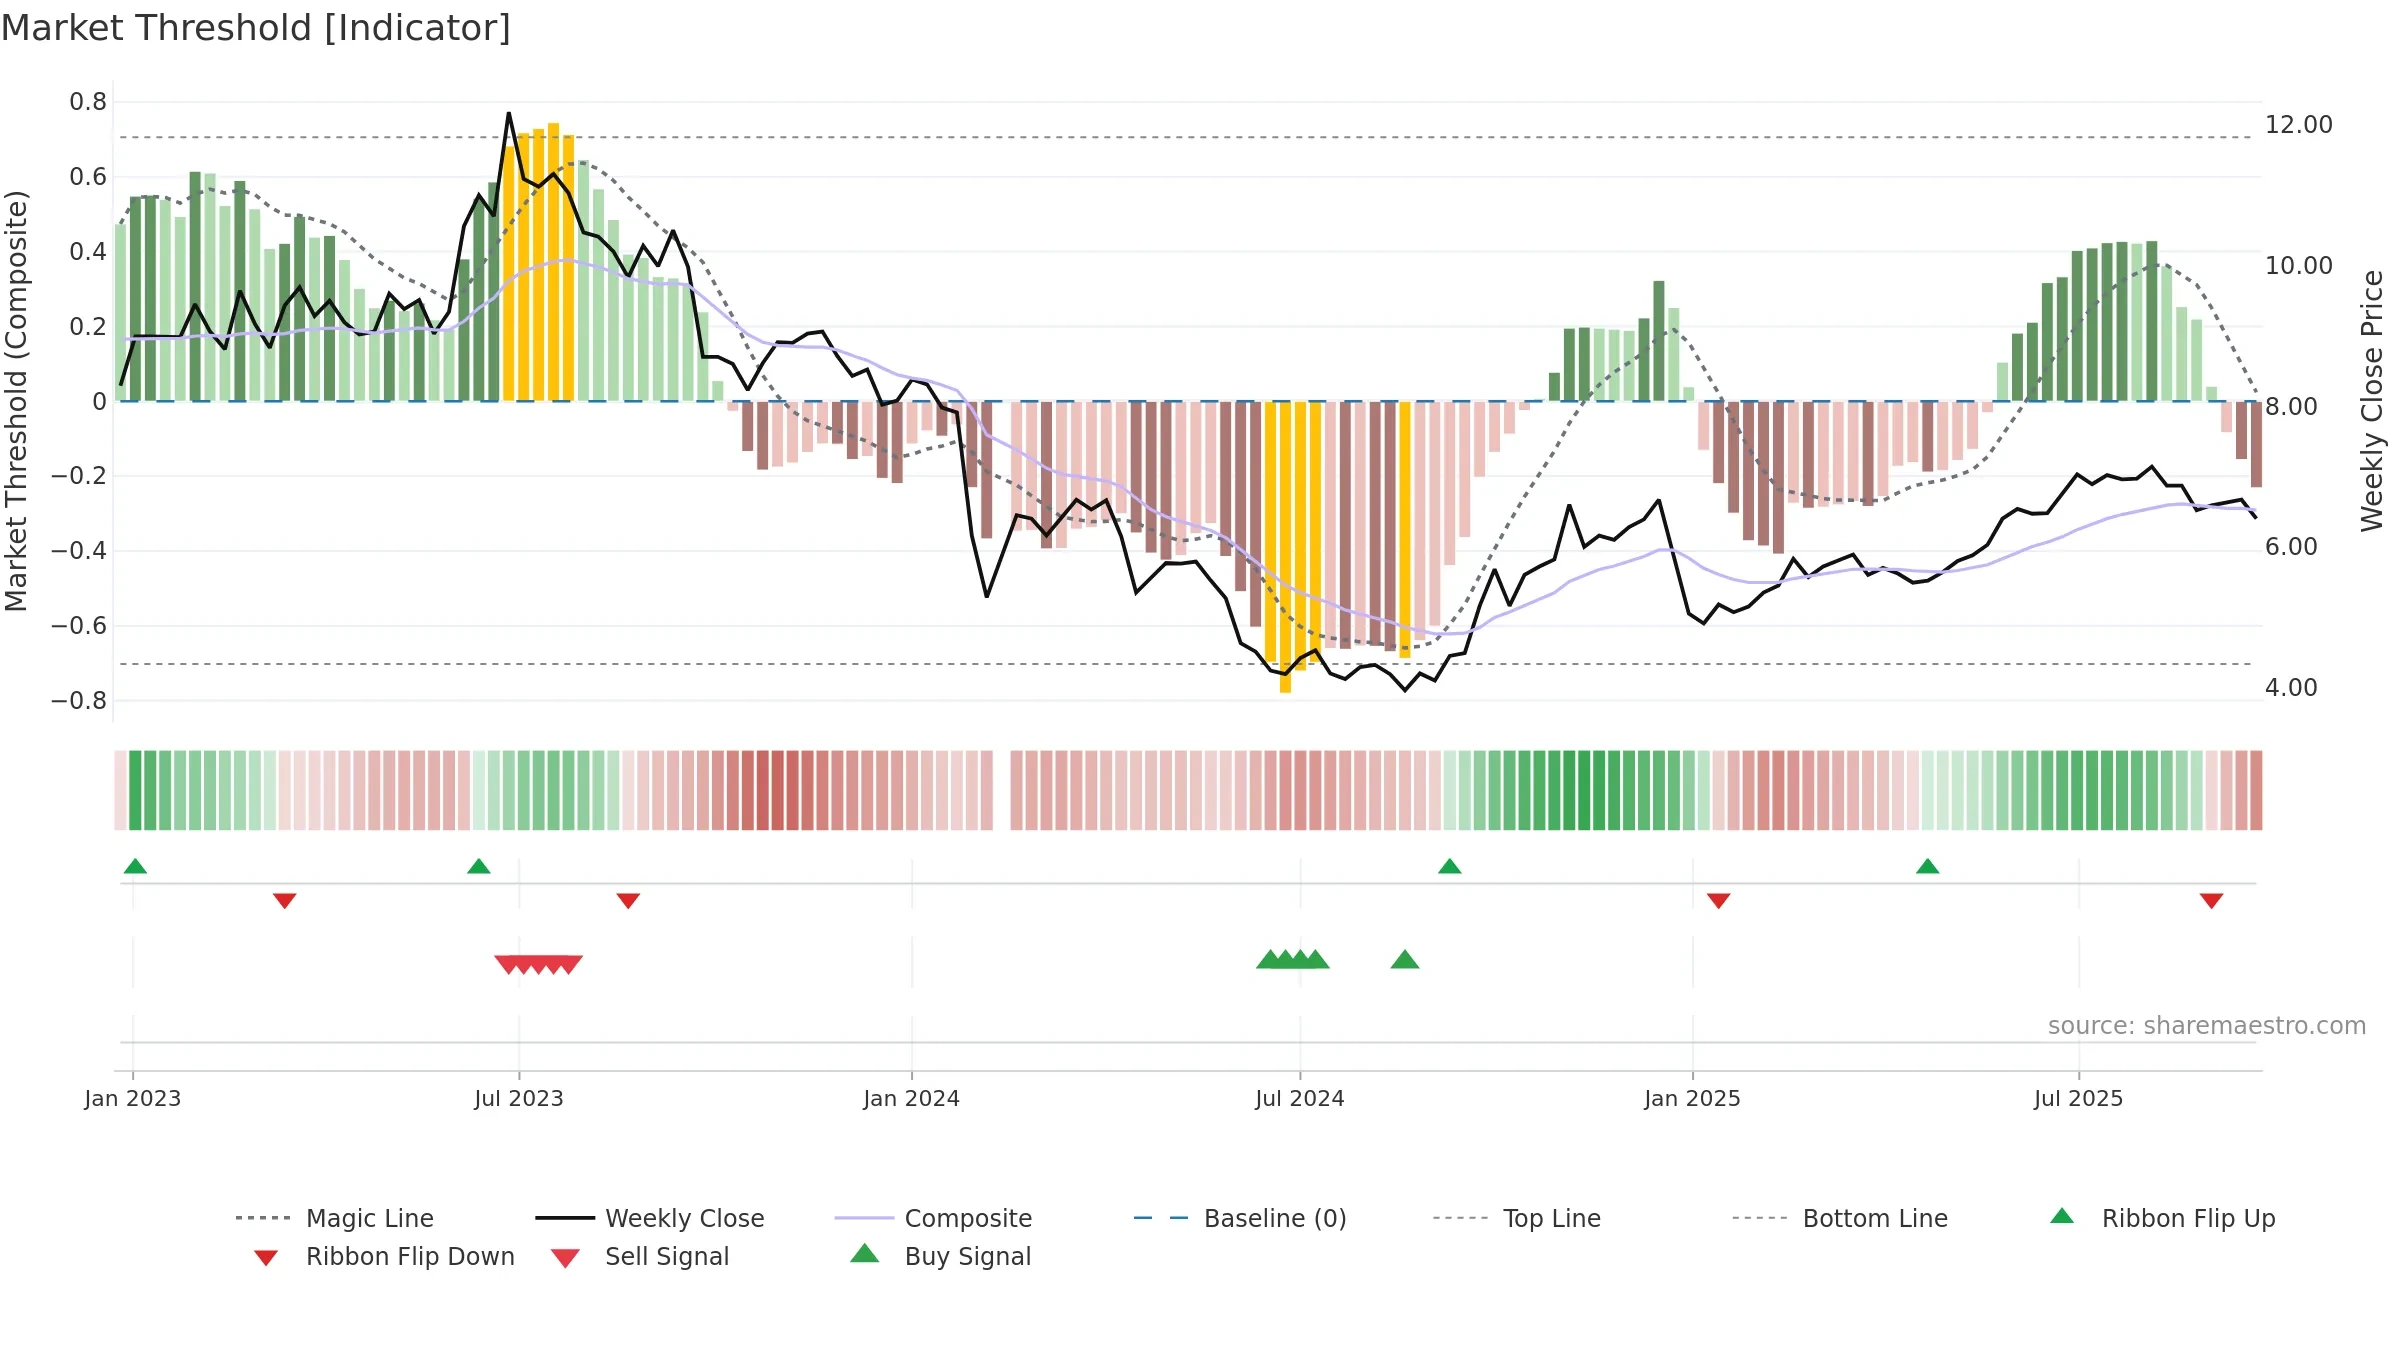The width and height of the screenshot is (2400, 1350).
Task: Click ribbon flip up marker at Jan 2023
Action: point(135,866)
